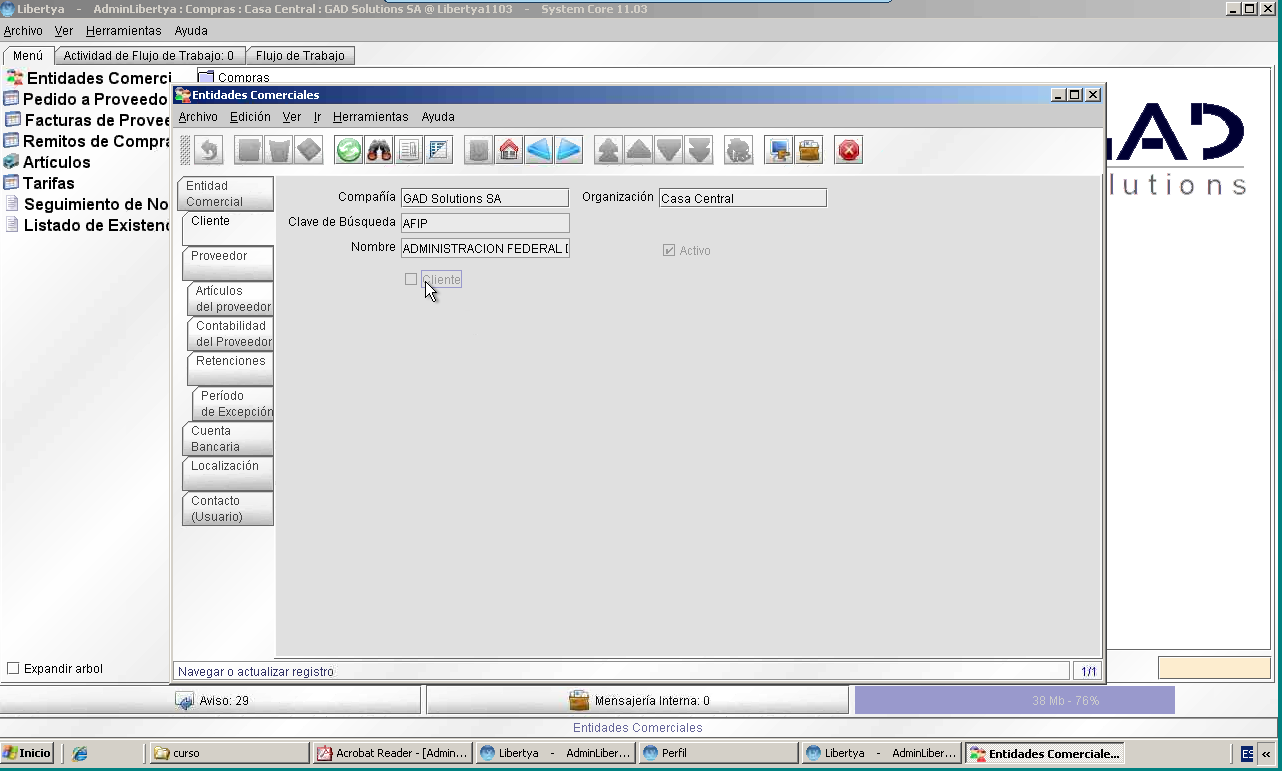The width and height of the screenshot is (1282, 771).
Task: Click the memory usage progress bar
Action: [1015, 700]
